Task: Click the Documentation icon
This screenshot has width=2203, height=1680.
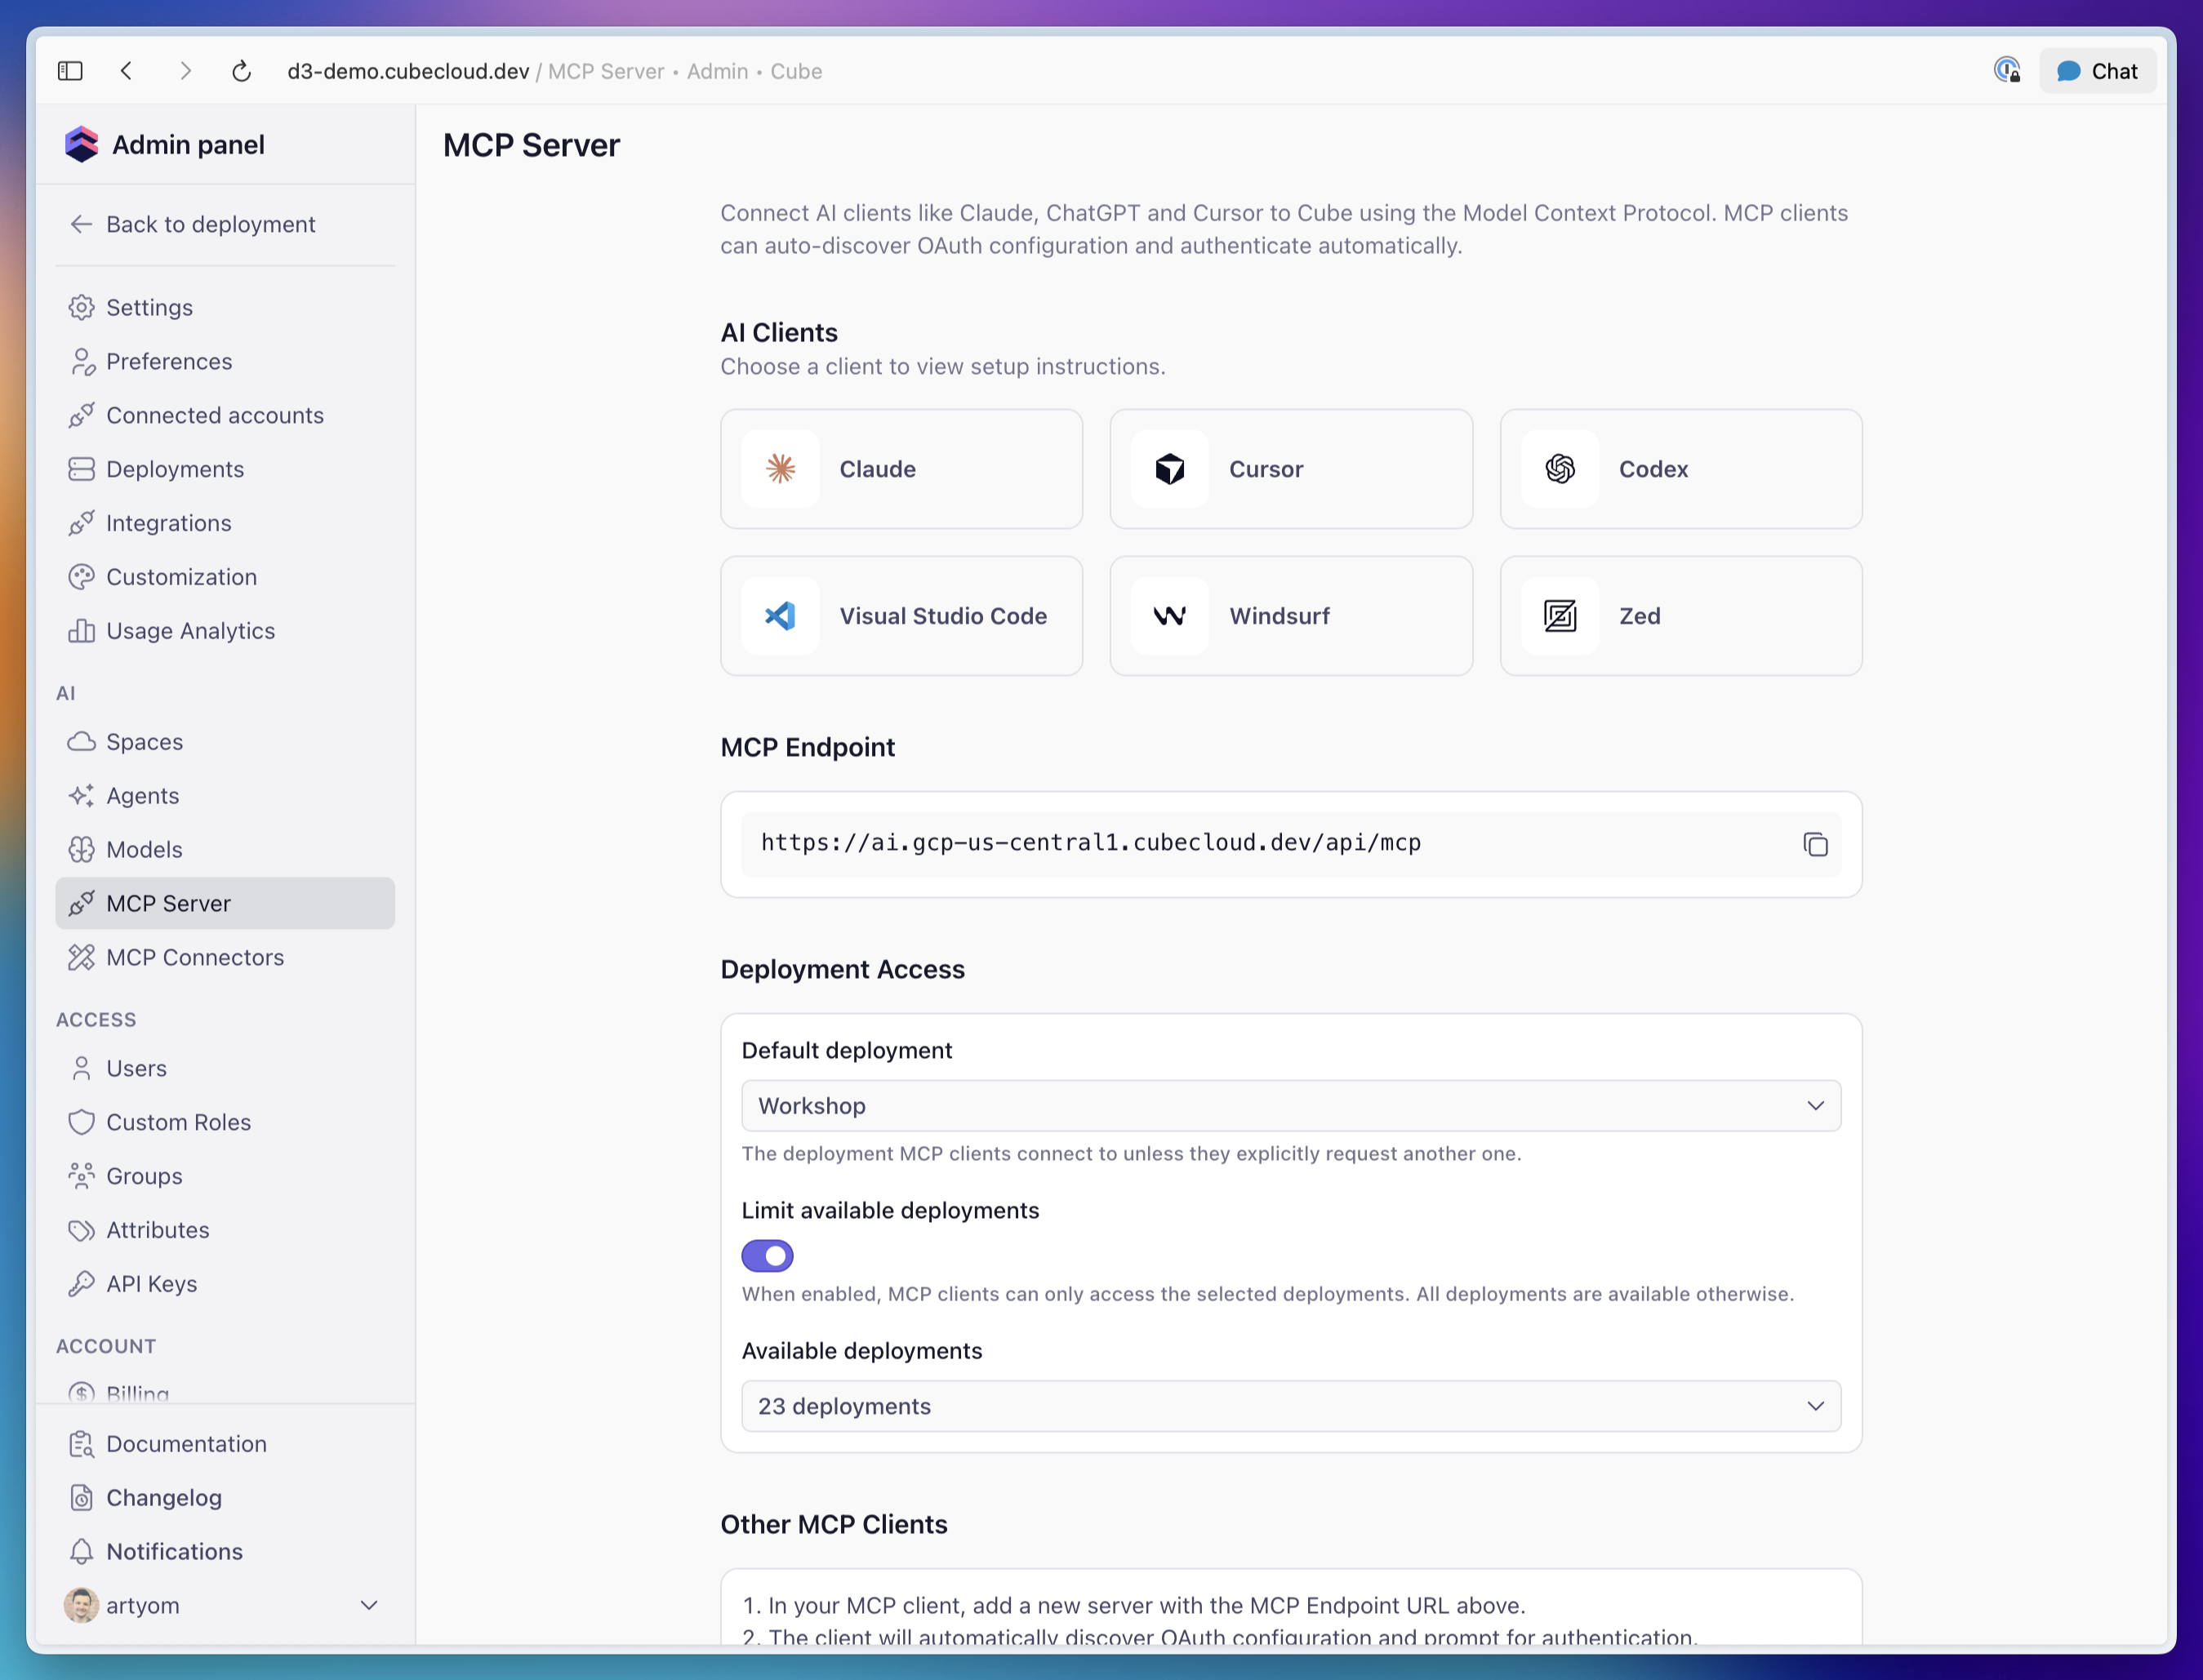Action: [x=81, y=1445]
